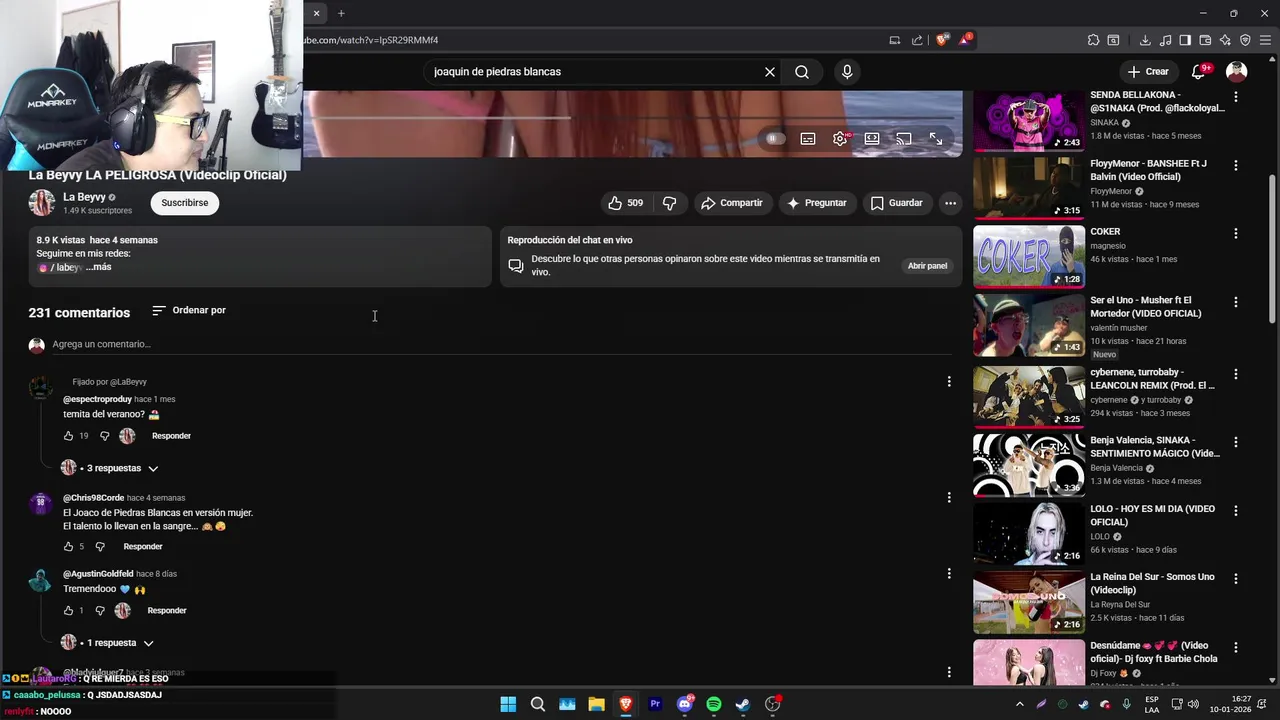Open Premiere Pro from the taskbar
Image resolution: width=1280 pixels, height=720 pixels.
(655, 704)
